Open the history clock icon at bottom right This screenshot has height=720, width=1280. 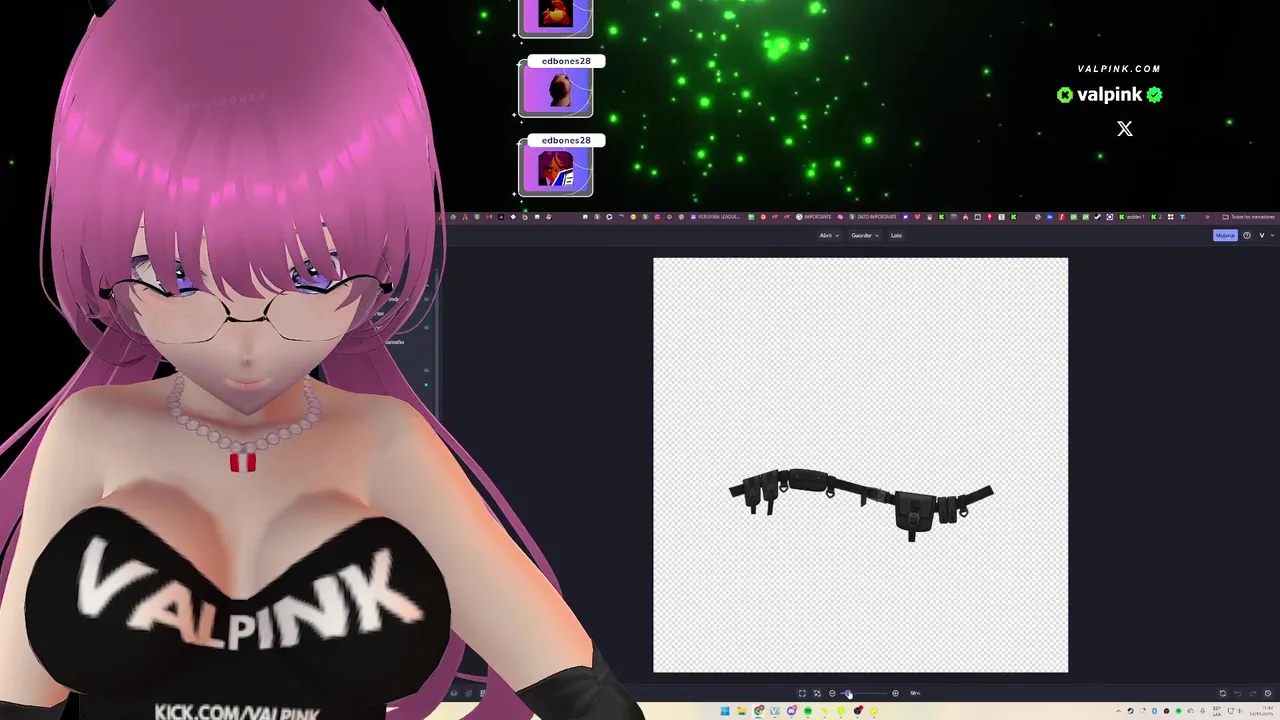pyautogui.click(x=1268, y=693)
